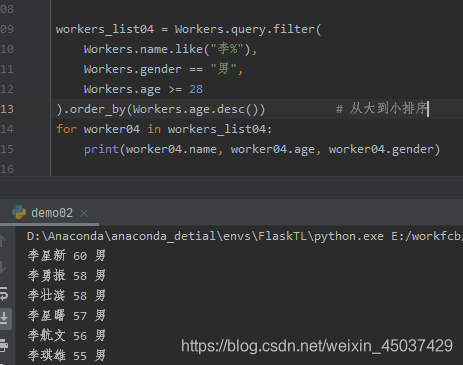
Task: Click order_by(Workers.age.desc()) code
Action: coord(167,109)
